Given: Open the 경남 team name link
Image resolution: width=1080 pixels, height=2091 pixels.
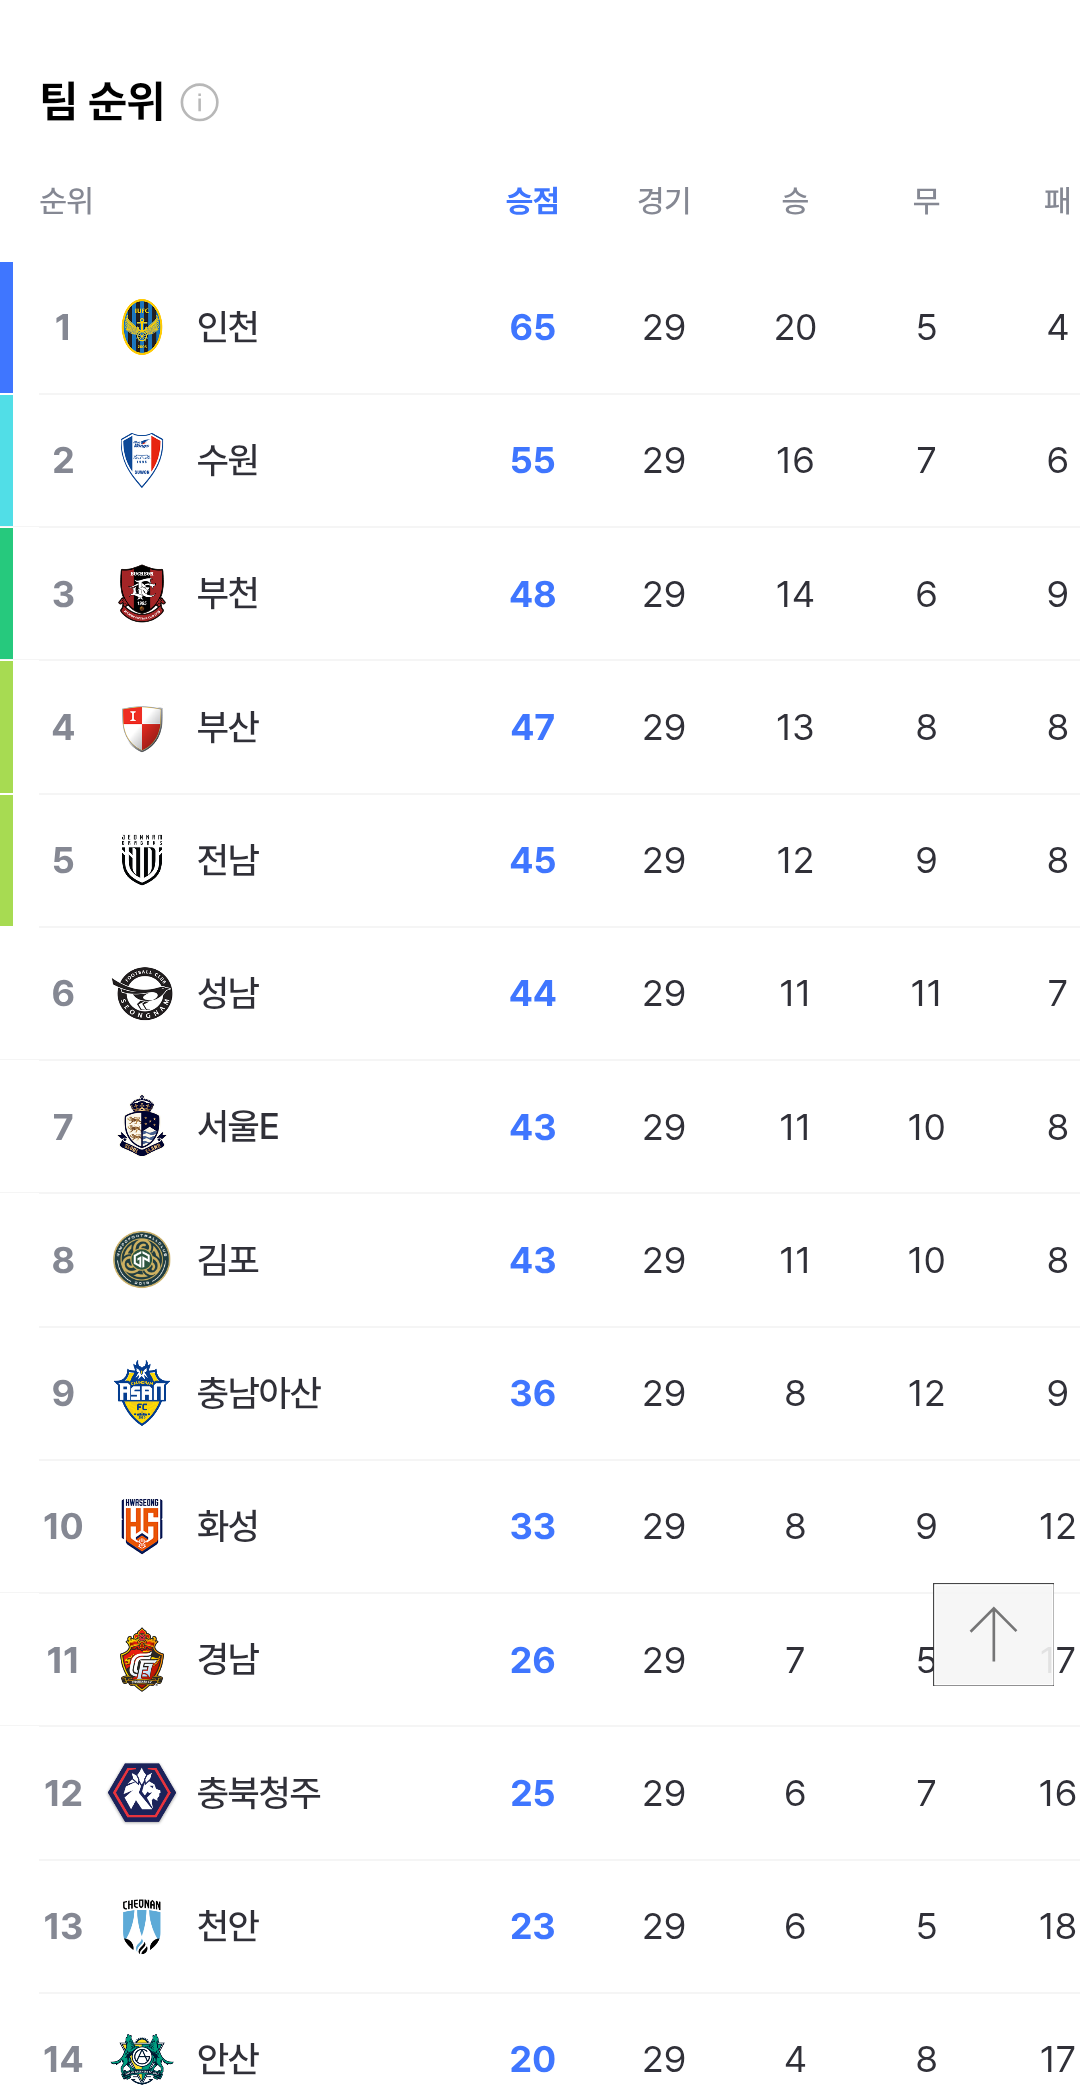Looking at the screenshot, I should 228,1660.
